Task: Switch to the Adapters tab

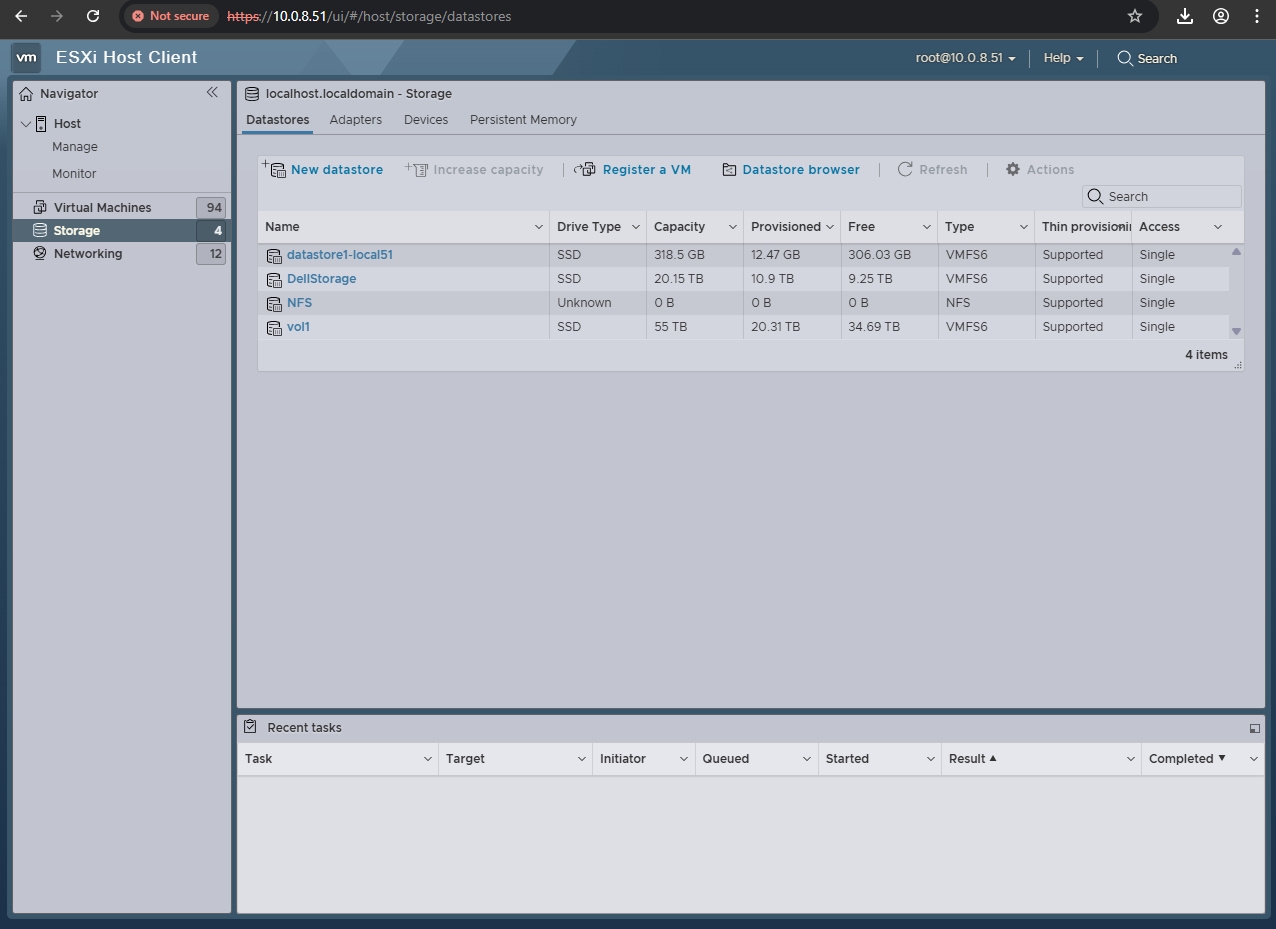Action: pyautogui.click(x=356, y=120)
